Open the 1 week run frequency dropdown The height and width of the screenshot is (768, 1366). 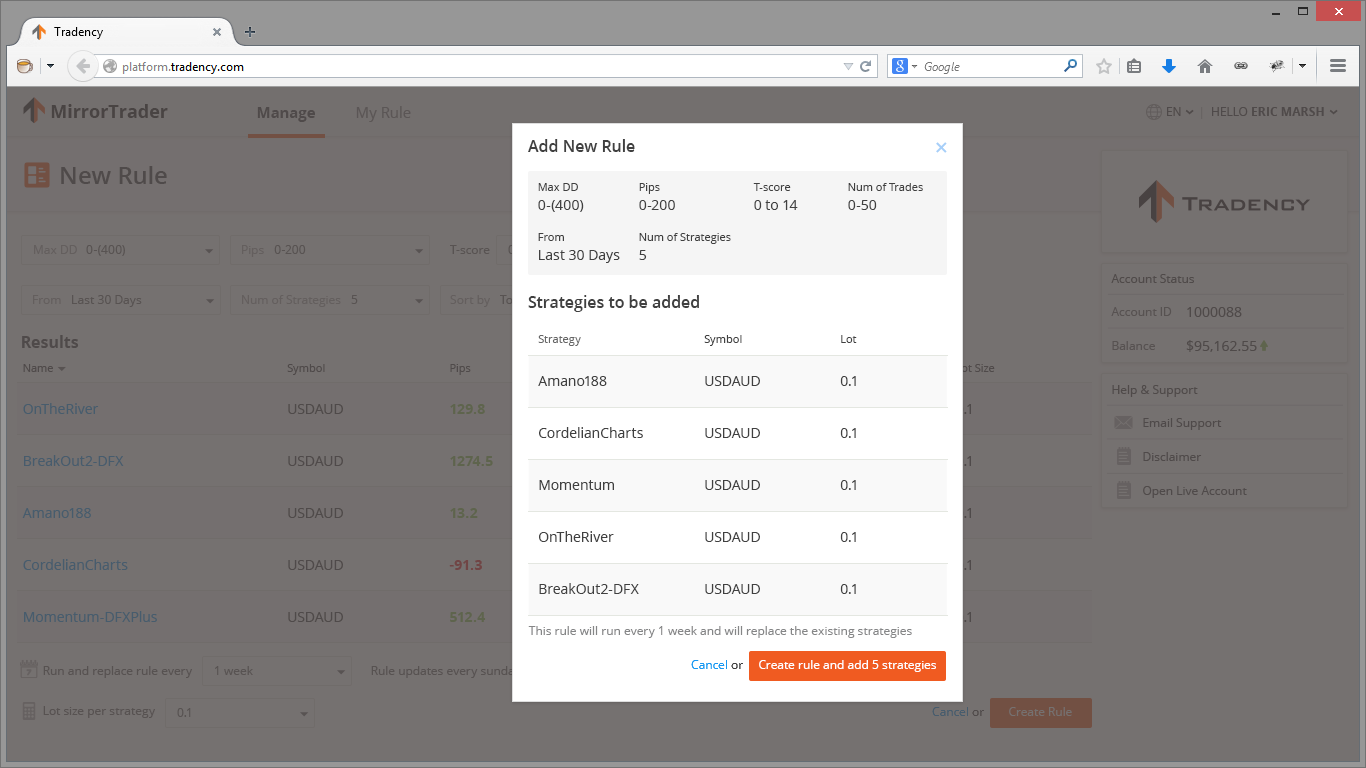pos(277,671)
